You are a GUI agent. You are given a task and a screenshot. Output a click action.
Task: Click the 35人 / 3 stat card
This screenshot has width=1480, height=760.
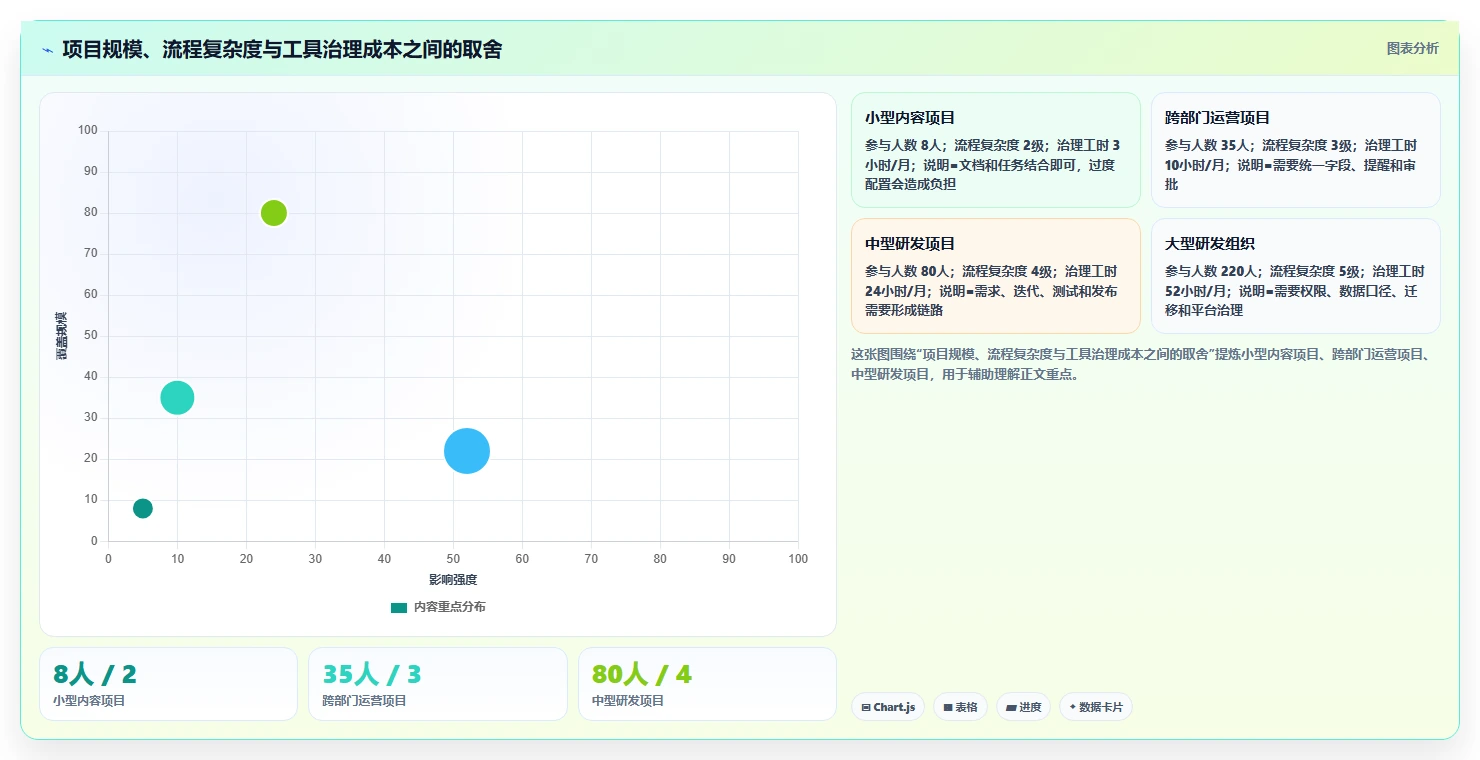(437, 684)
